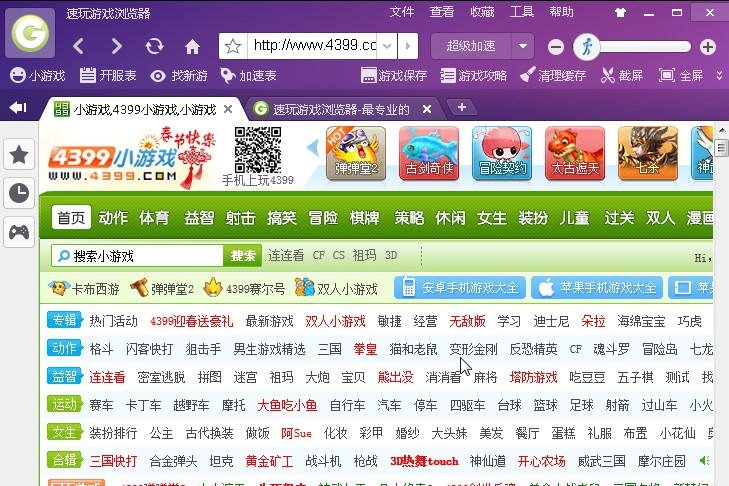Open the 七杀 game thumbnail
The width and height of the screenshot is (729, 486).
648,153
